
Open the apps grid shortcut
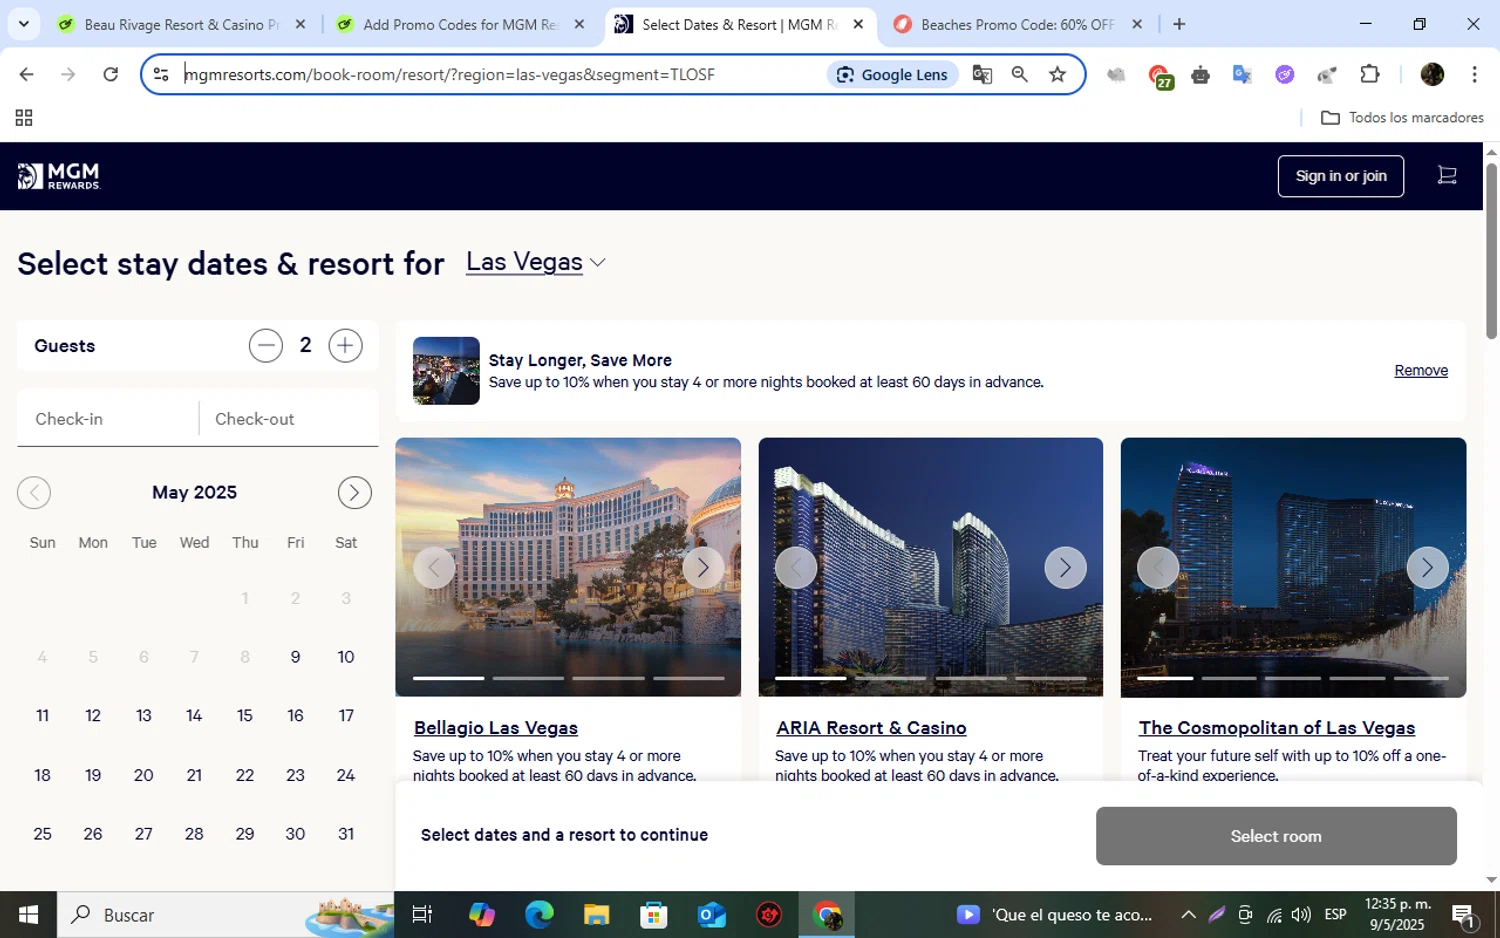coord(24,118)
